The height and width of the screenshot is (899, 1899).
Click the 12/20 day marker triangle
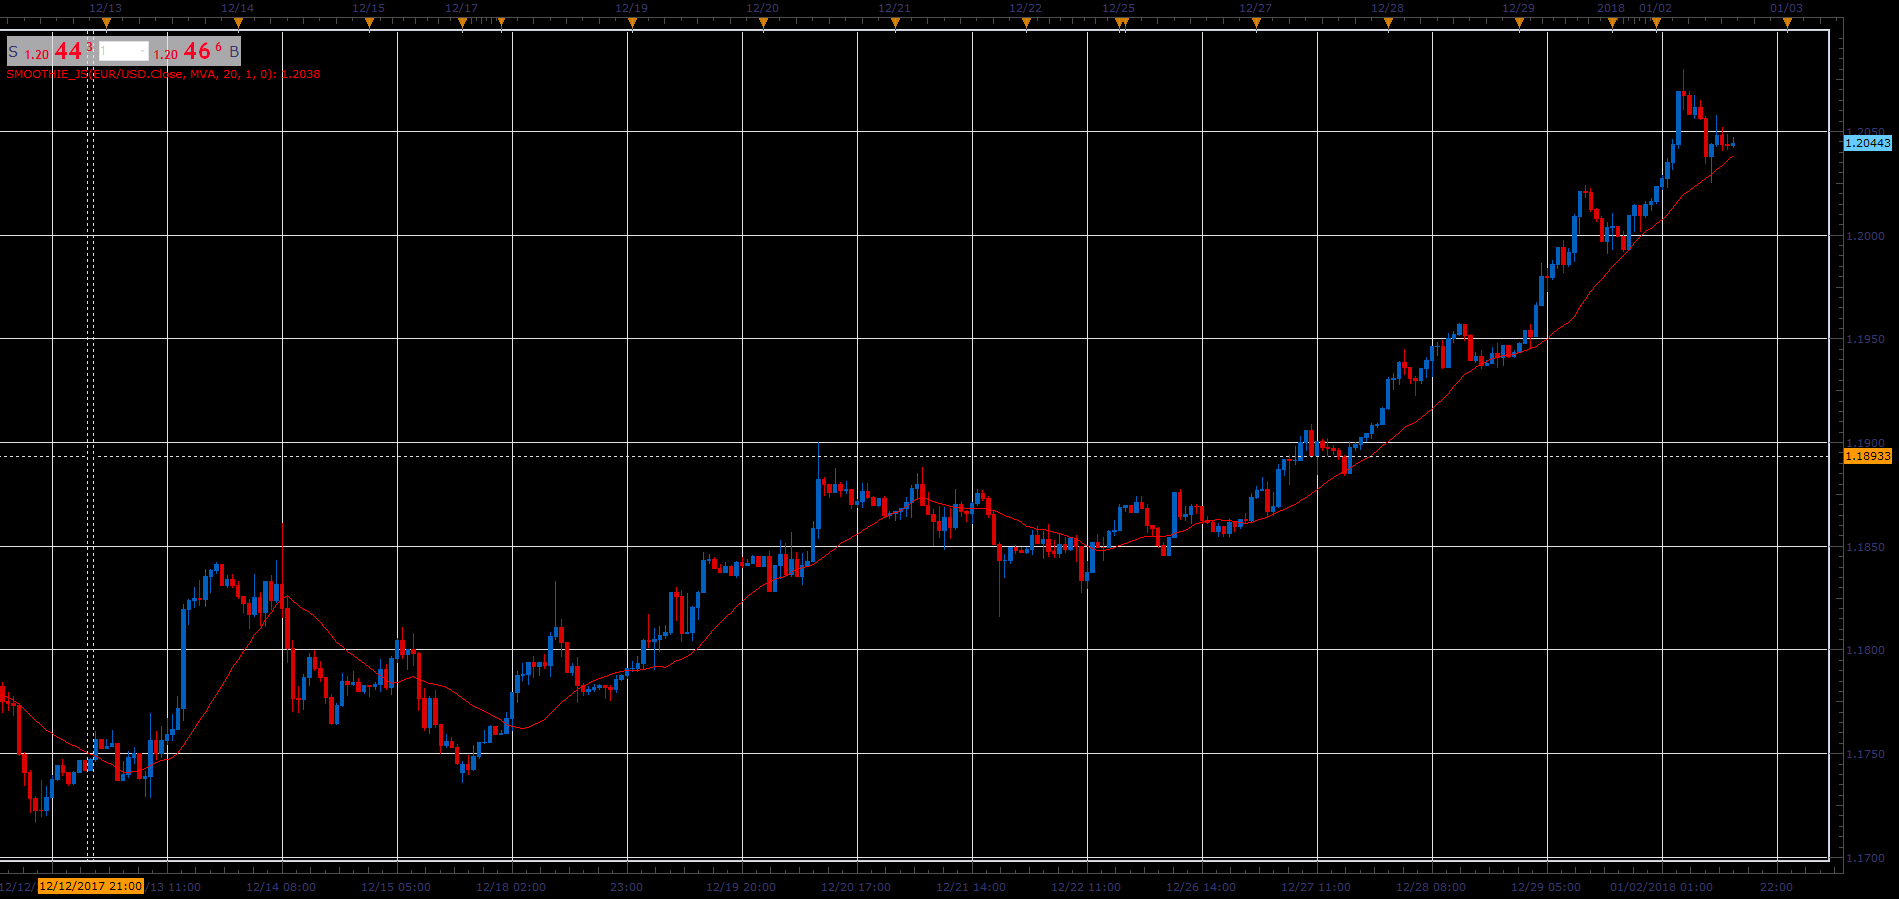[x=763, y=23]
